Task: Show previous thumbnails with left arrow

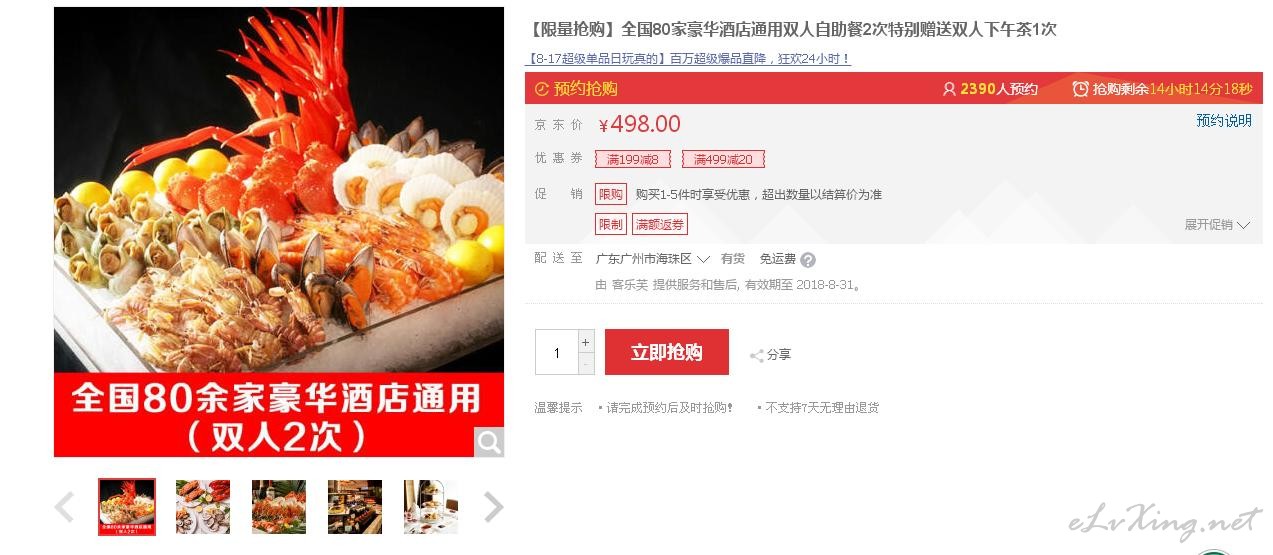Action: (64, 507)
